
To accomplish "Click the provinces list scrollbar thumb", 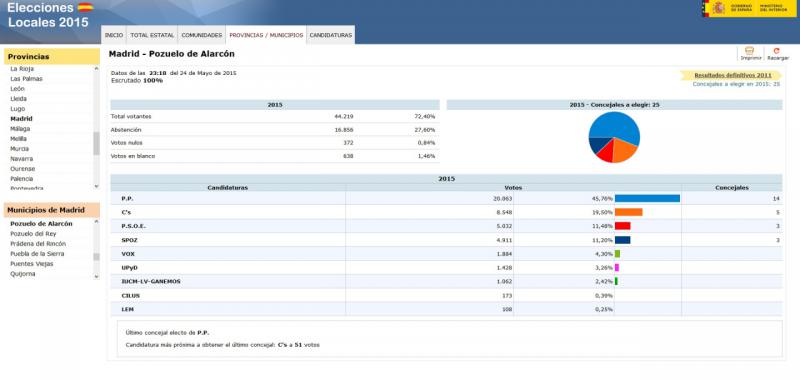I will coord(96,143).
